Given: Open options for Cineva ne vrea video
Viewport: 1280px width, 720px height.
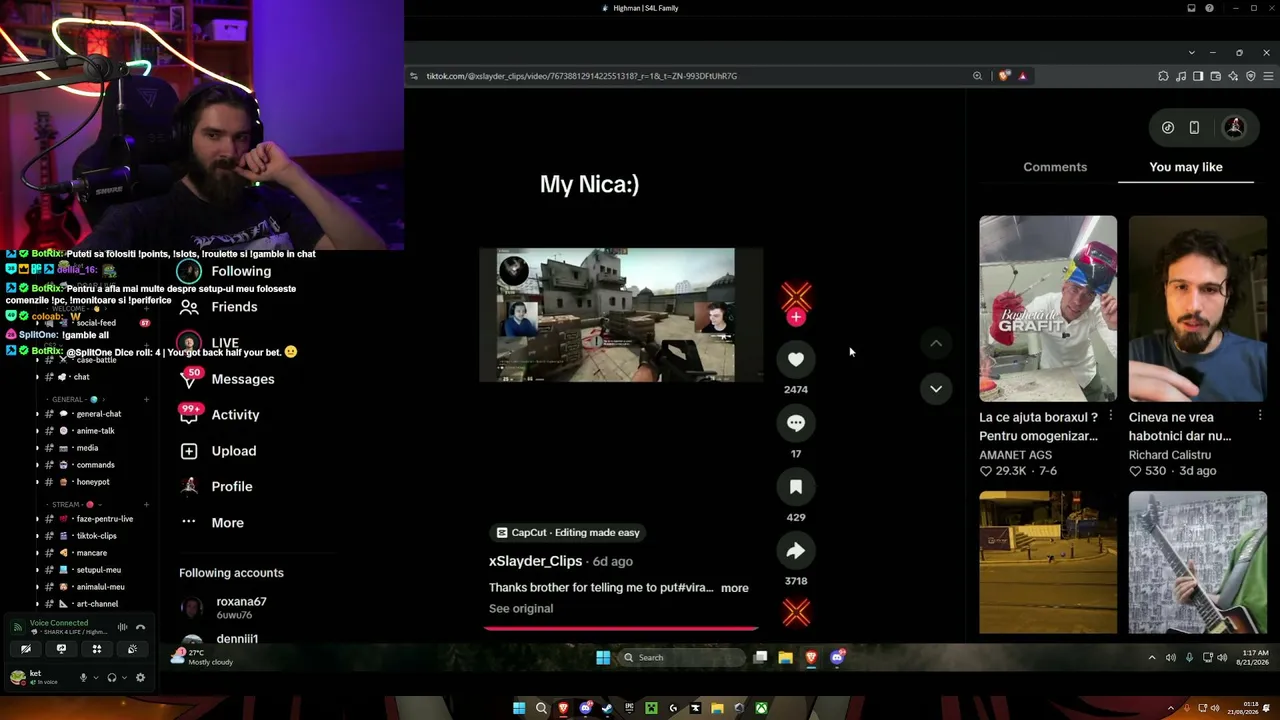Looking at the screenshot, I should [1260, 415].
